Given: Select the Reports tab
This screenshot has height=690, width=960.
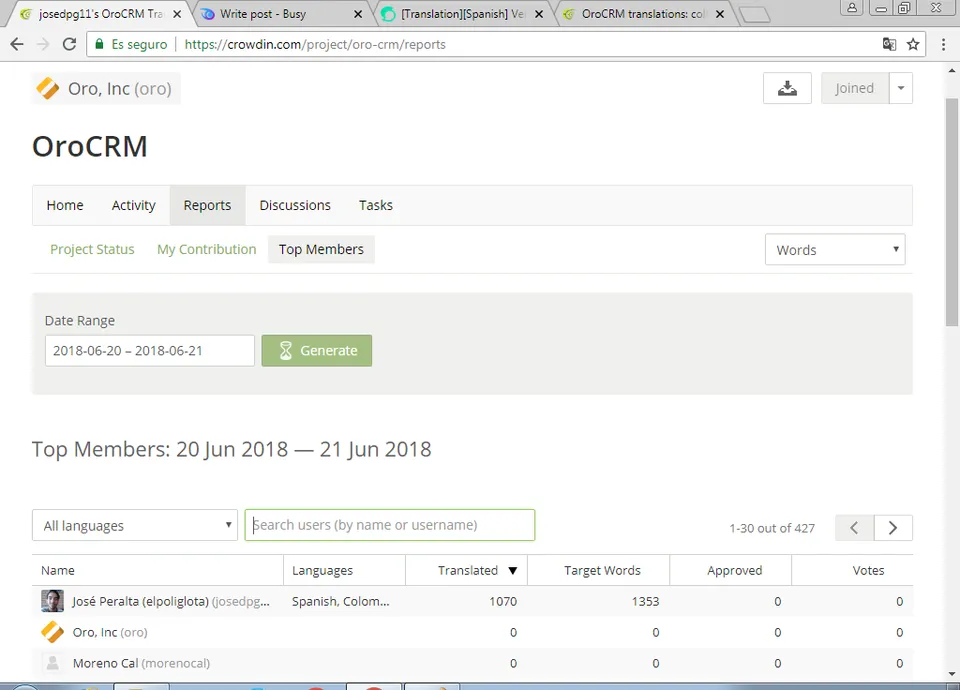Looking at the screenshot, I should (208, 205).
